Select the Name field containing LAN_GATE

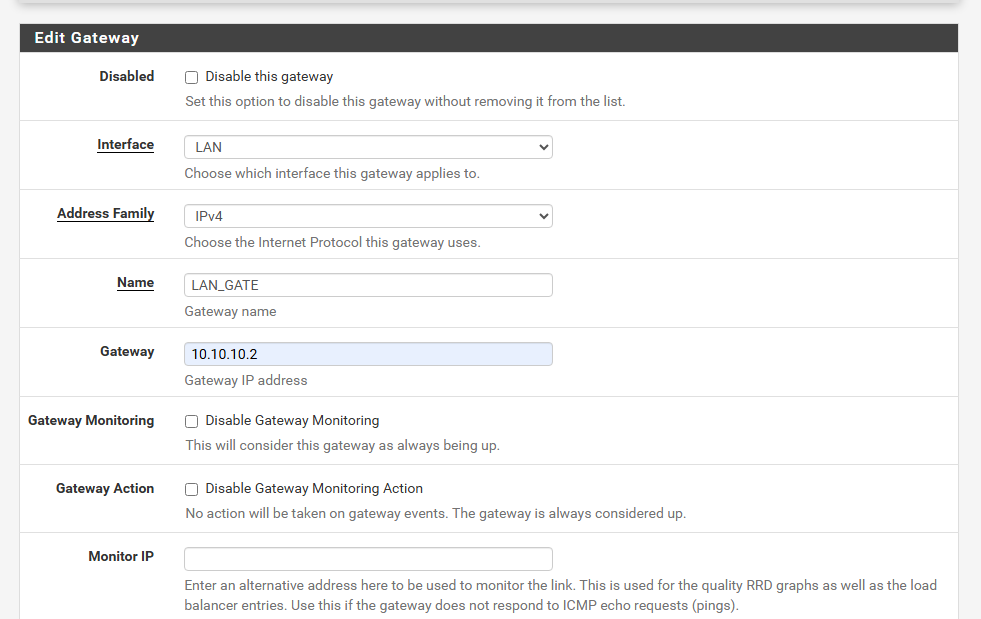click(x=367, y=285)
